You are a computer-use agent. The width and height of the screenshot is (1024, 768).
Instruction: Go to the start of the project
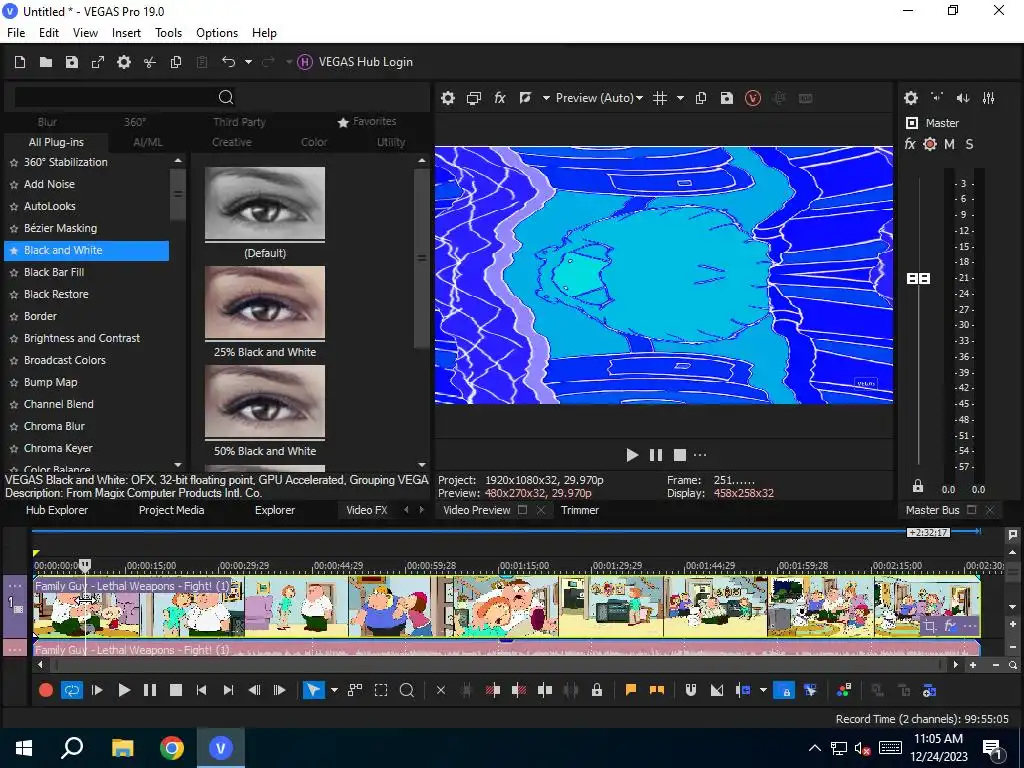[201, 690]
